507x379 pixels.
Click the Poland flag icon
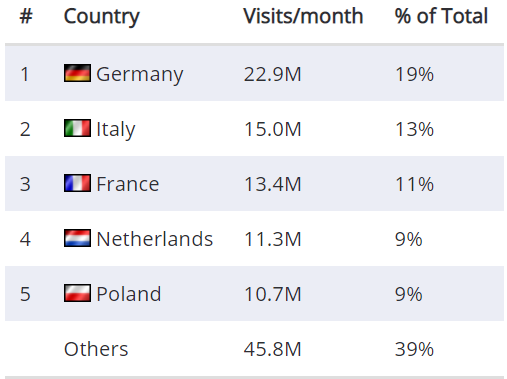[x=77, y=293]
